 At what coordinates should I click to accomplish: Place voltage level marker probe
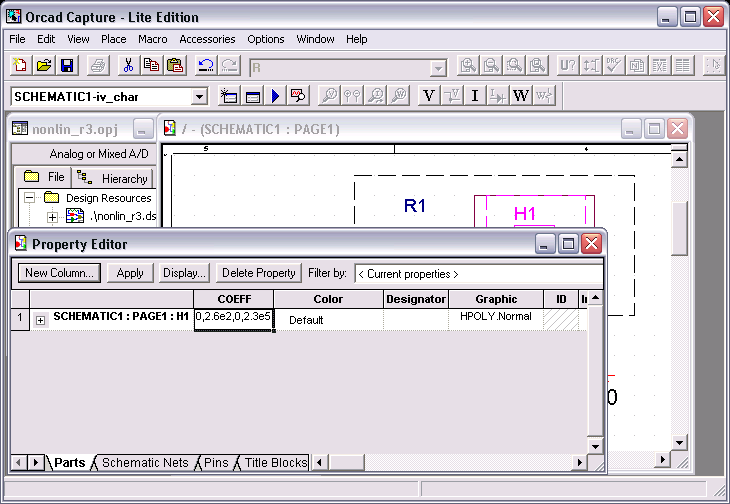329,96
